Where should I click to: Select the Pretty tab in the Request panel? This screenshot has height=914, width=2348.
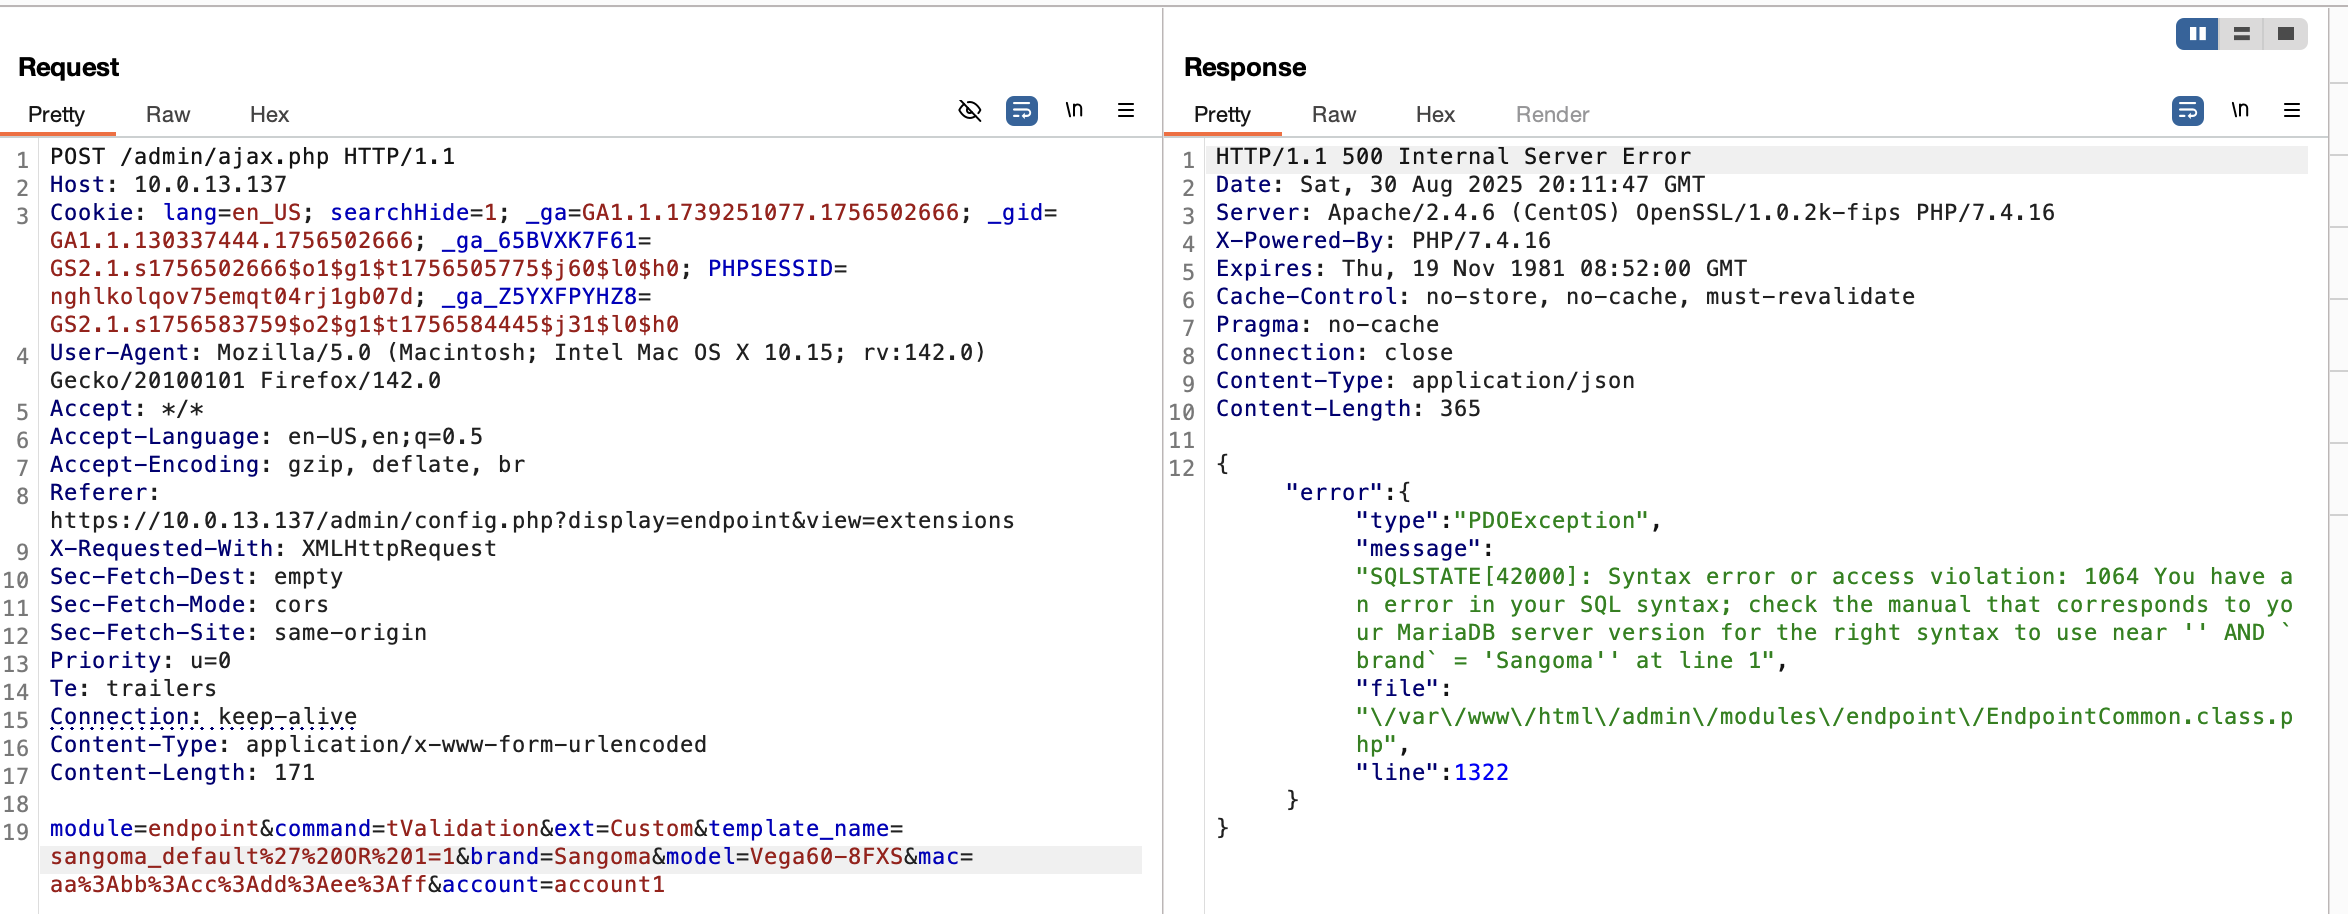click(x=57, y=114)
